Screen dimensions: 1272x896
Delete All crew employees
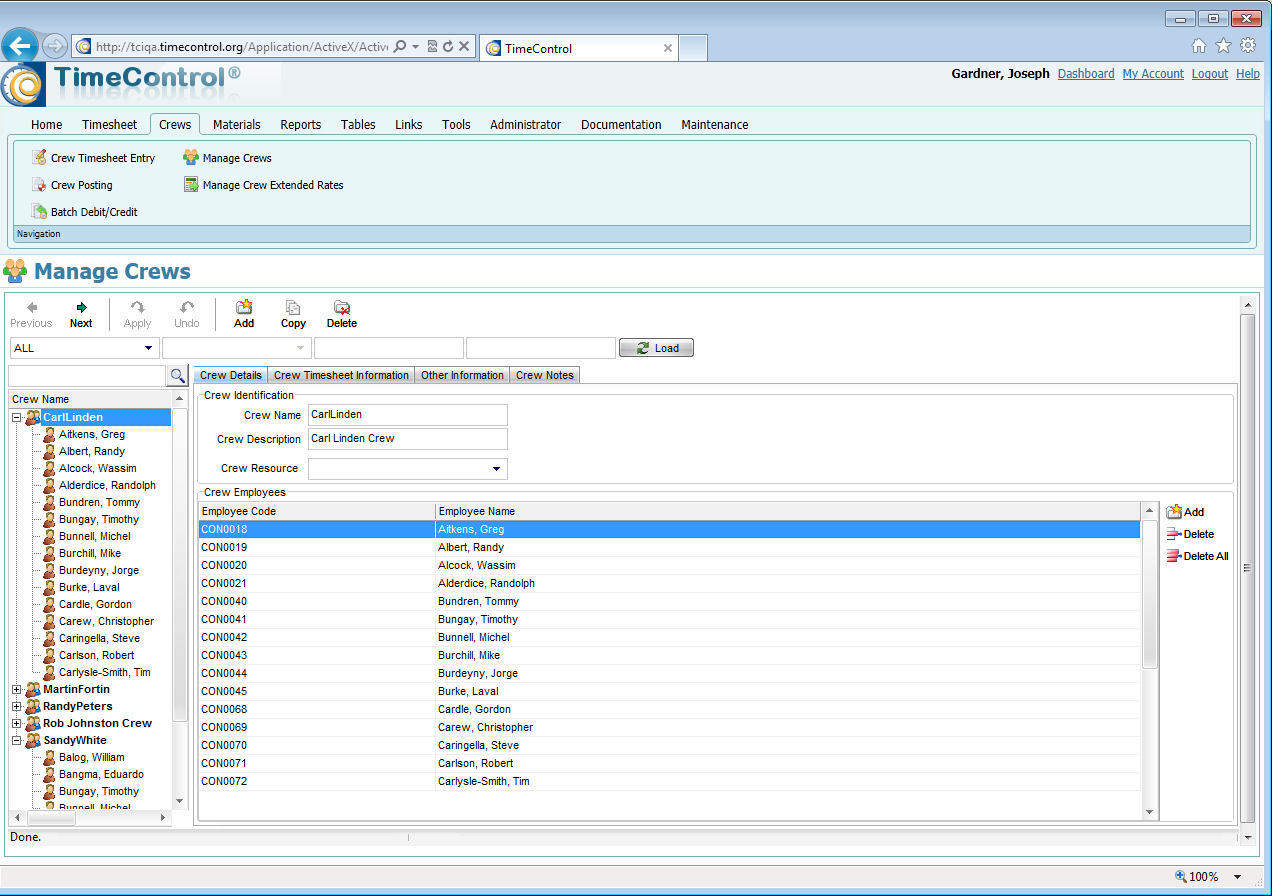1197,556
